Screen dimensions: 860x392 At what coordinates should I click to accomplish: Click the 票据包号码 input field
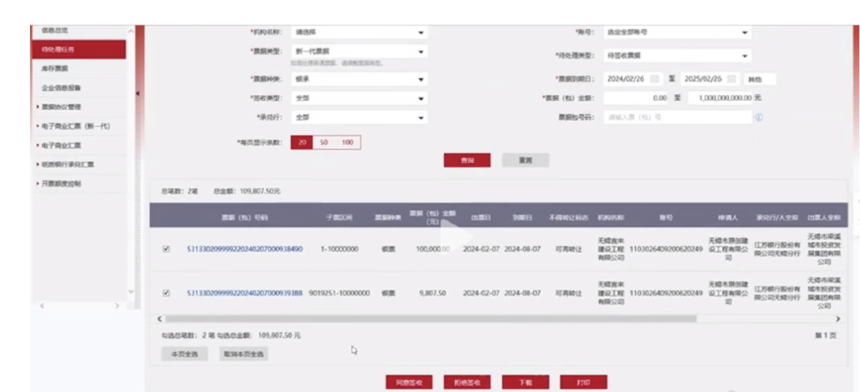(677, 117)
